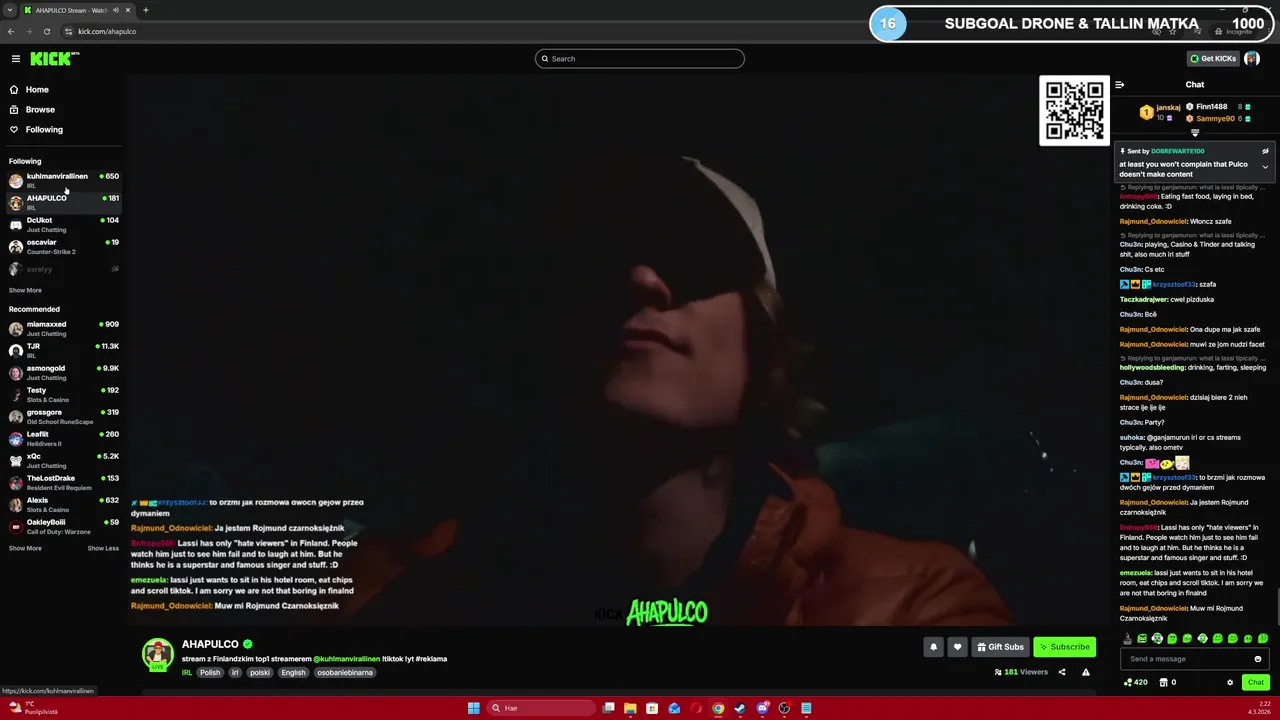Open the Windows Start menu
This screenshot has height=720, width=1280.
(x=474, y=708)
